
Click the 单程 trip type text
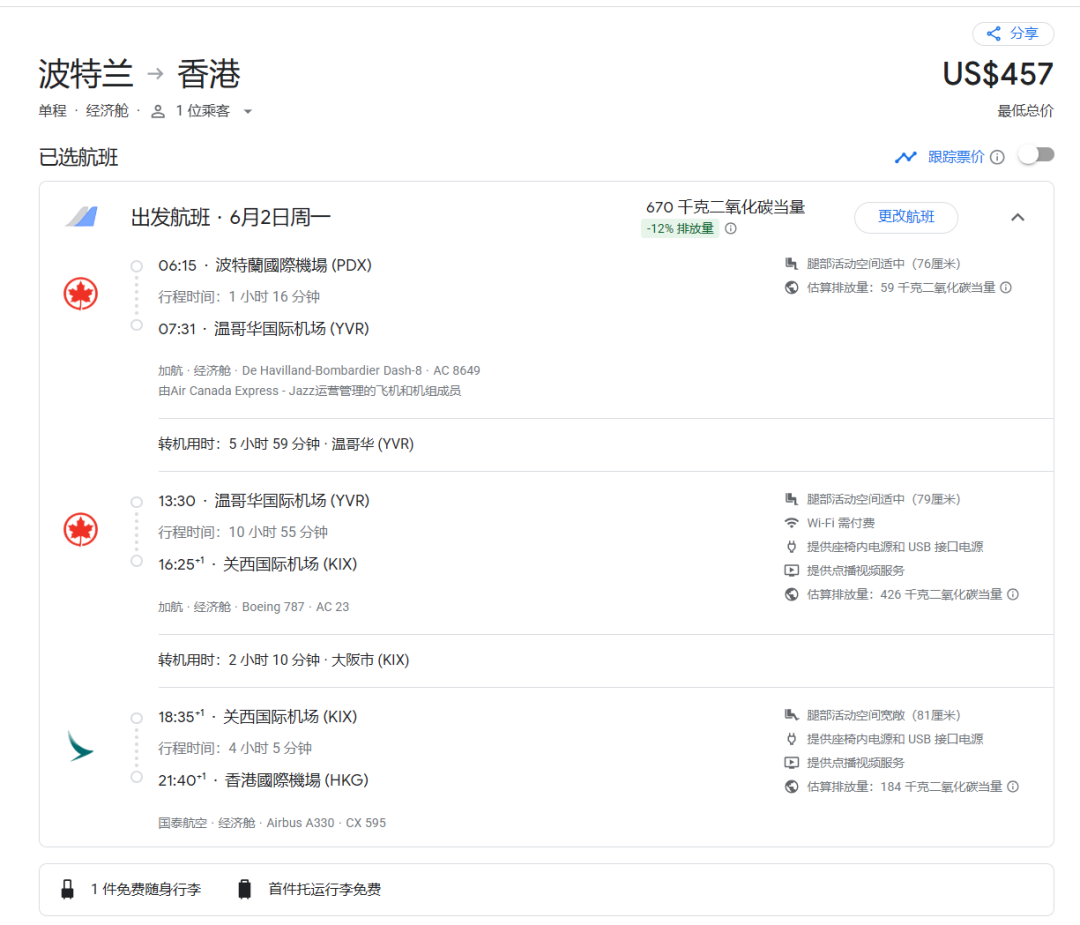[52, 111]
